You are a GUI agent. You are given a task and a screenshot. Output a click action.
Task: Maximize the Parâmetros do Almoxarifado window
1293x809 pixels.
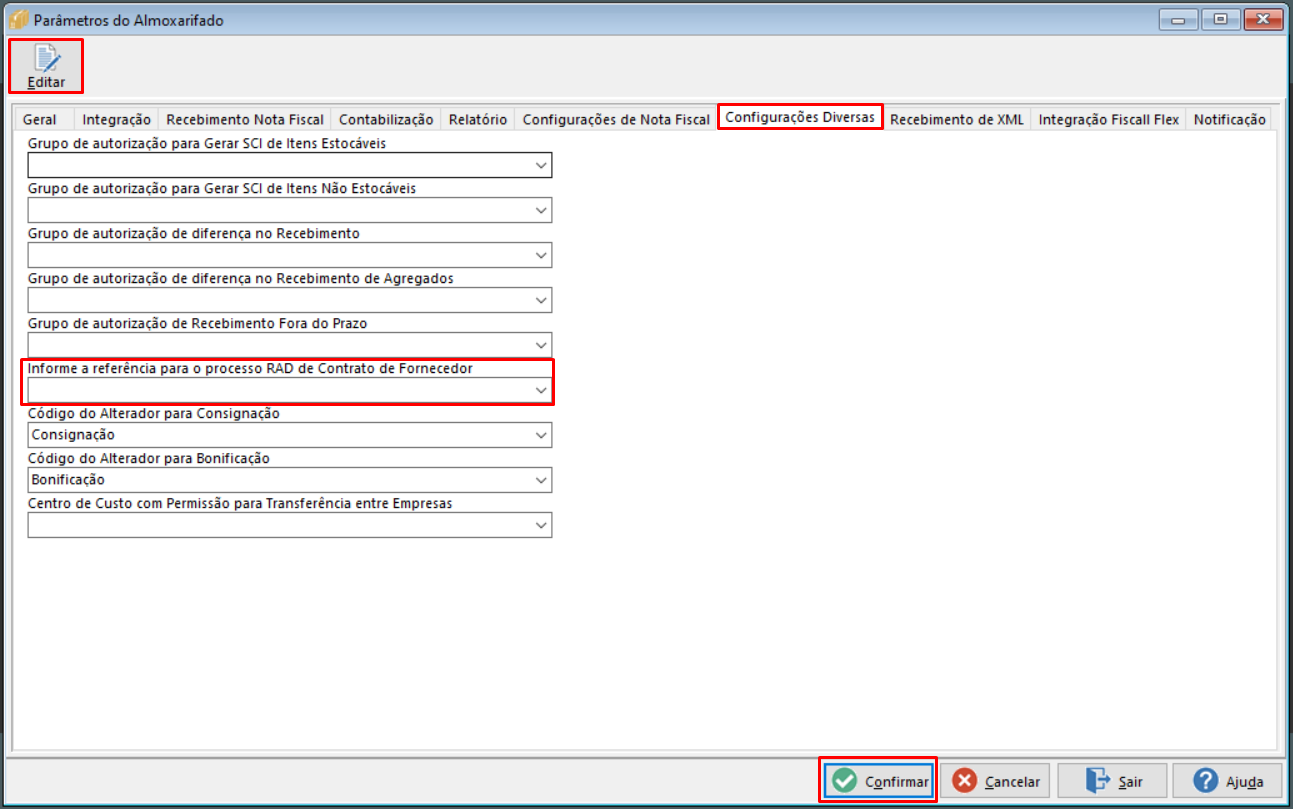pyautogui.click(x=1221, y=18)
